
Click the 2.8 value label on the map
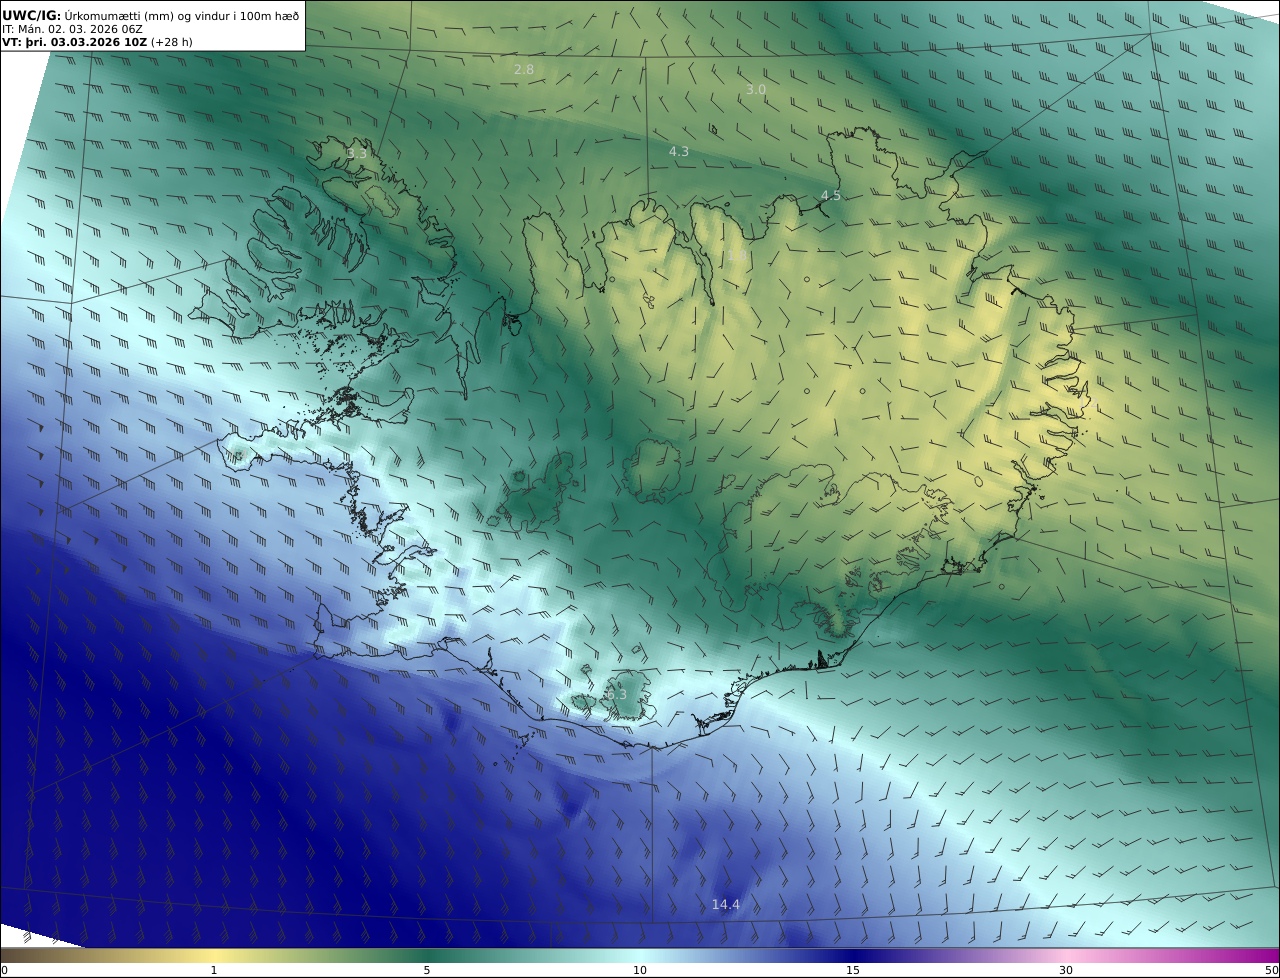[x=524, y=69]
